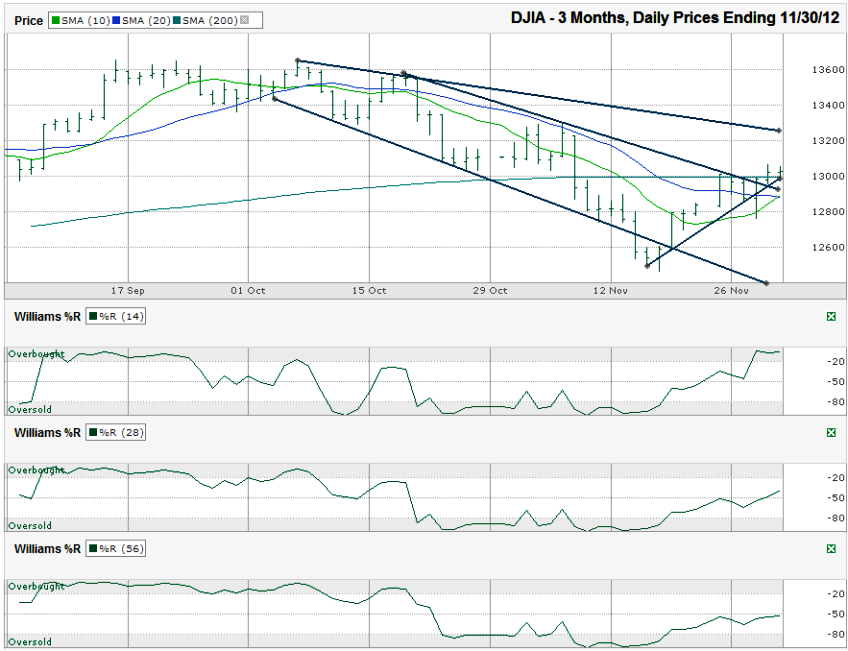Remove SMA overlays with the small gray x
The height and width of the screenshot is (651, 848).
click(244, 21)
